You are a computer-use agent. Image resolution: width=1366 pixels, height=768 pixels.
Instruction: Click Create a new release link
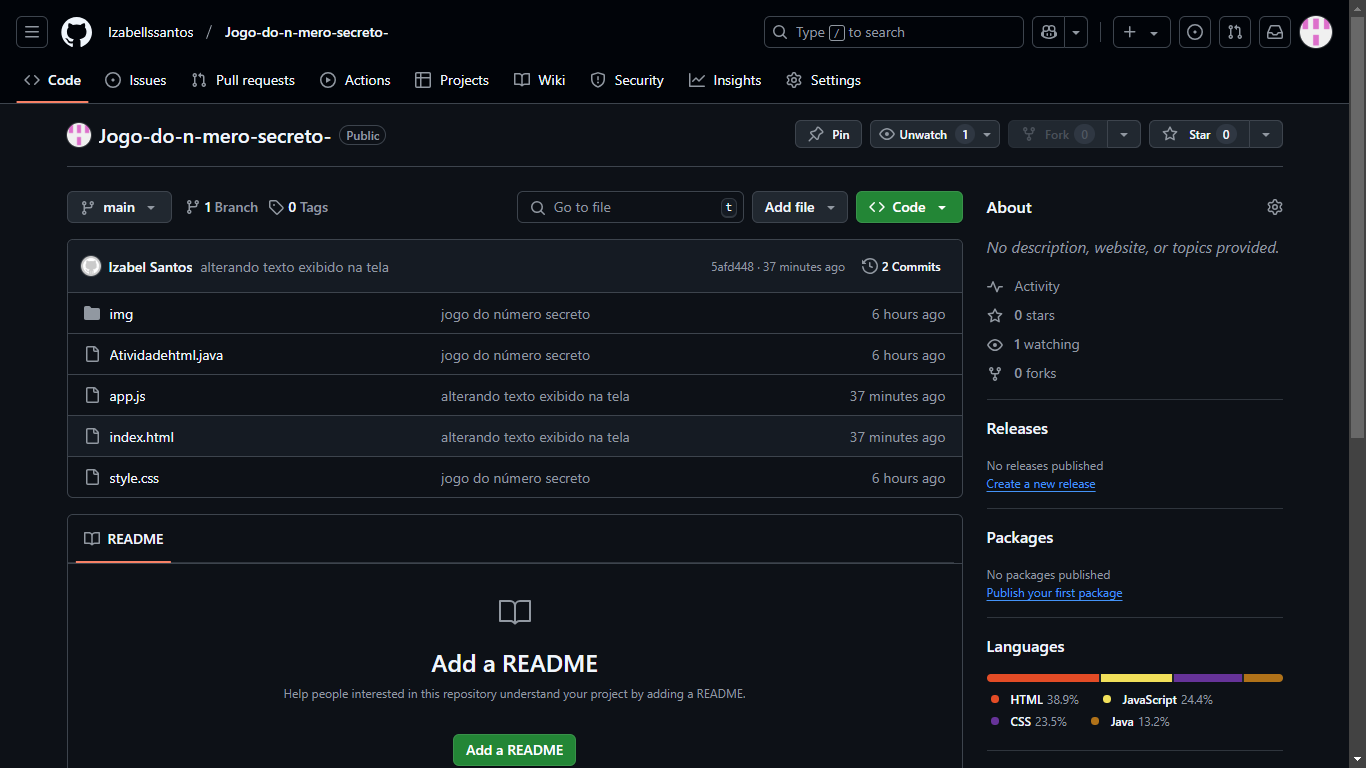click(x=1040, y=484)
